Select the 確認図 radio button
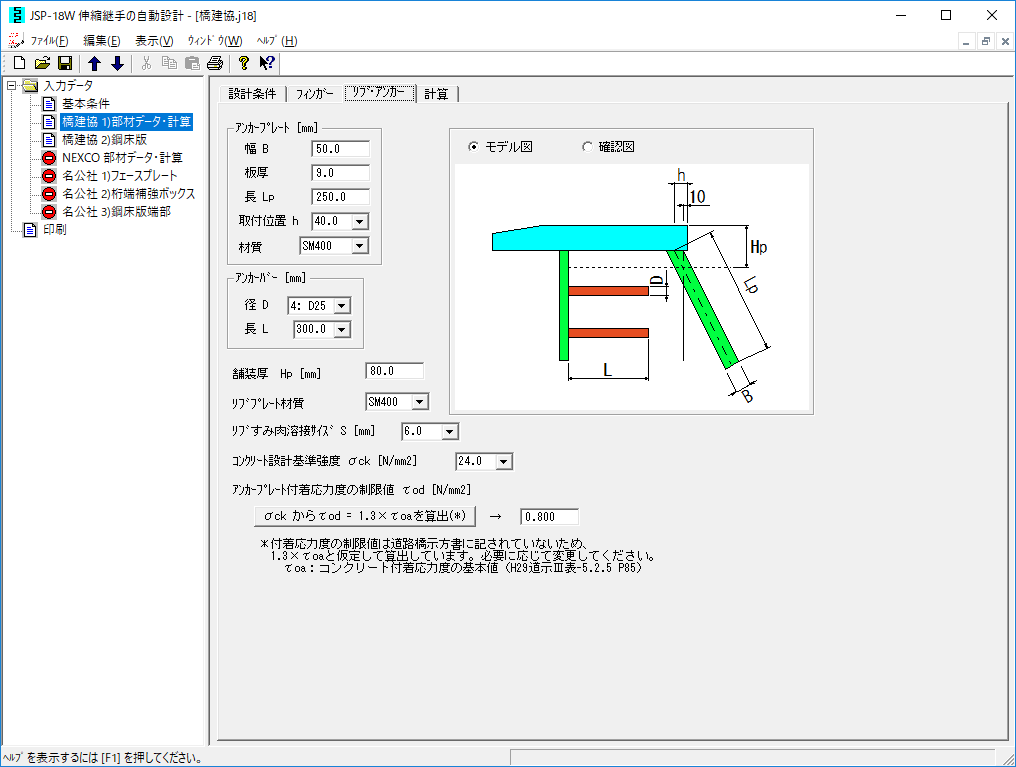Image resolution: width=1016 pixels, height=767 pixels. [x=587, y=147]
